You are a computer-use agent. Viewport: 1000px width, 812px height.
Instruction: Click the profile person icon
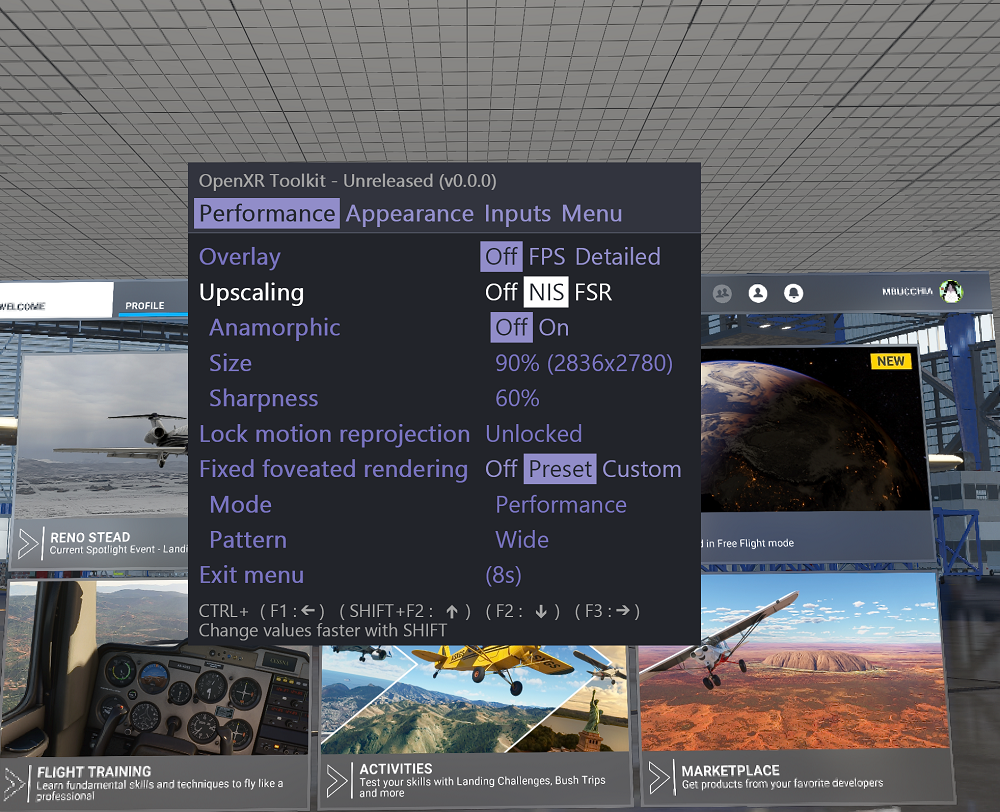[757, 291]
